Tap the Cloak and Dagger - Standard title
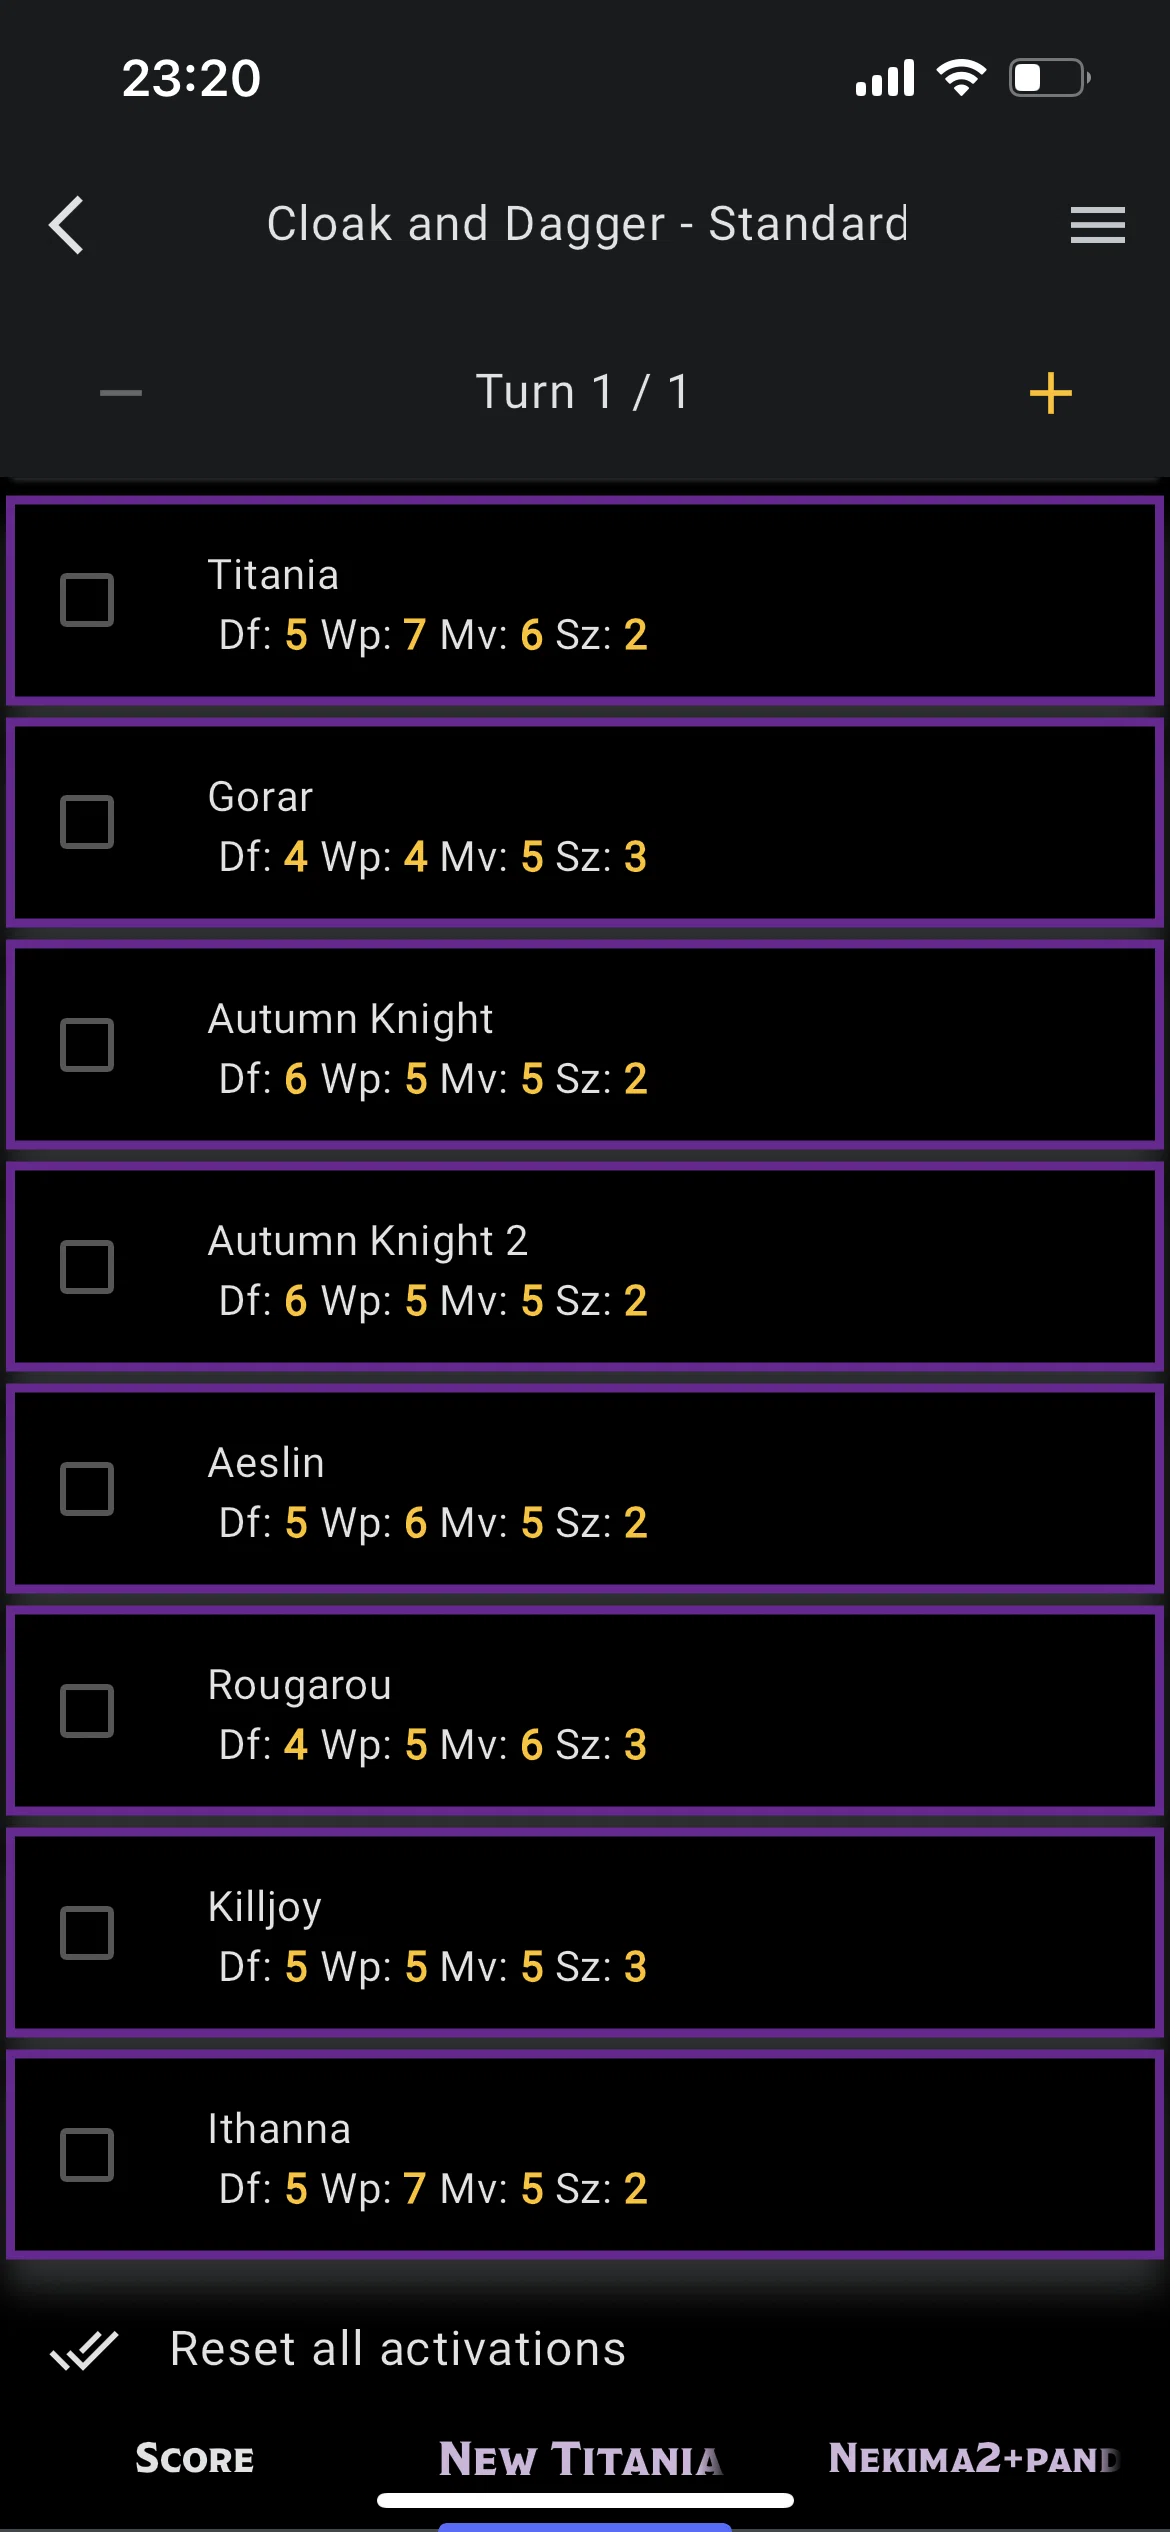Image resolution: width=1170 pixels, height=2532 pixels. coord(588,224)
